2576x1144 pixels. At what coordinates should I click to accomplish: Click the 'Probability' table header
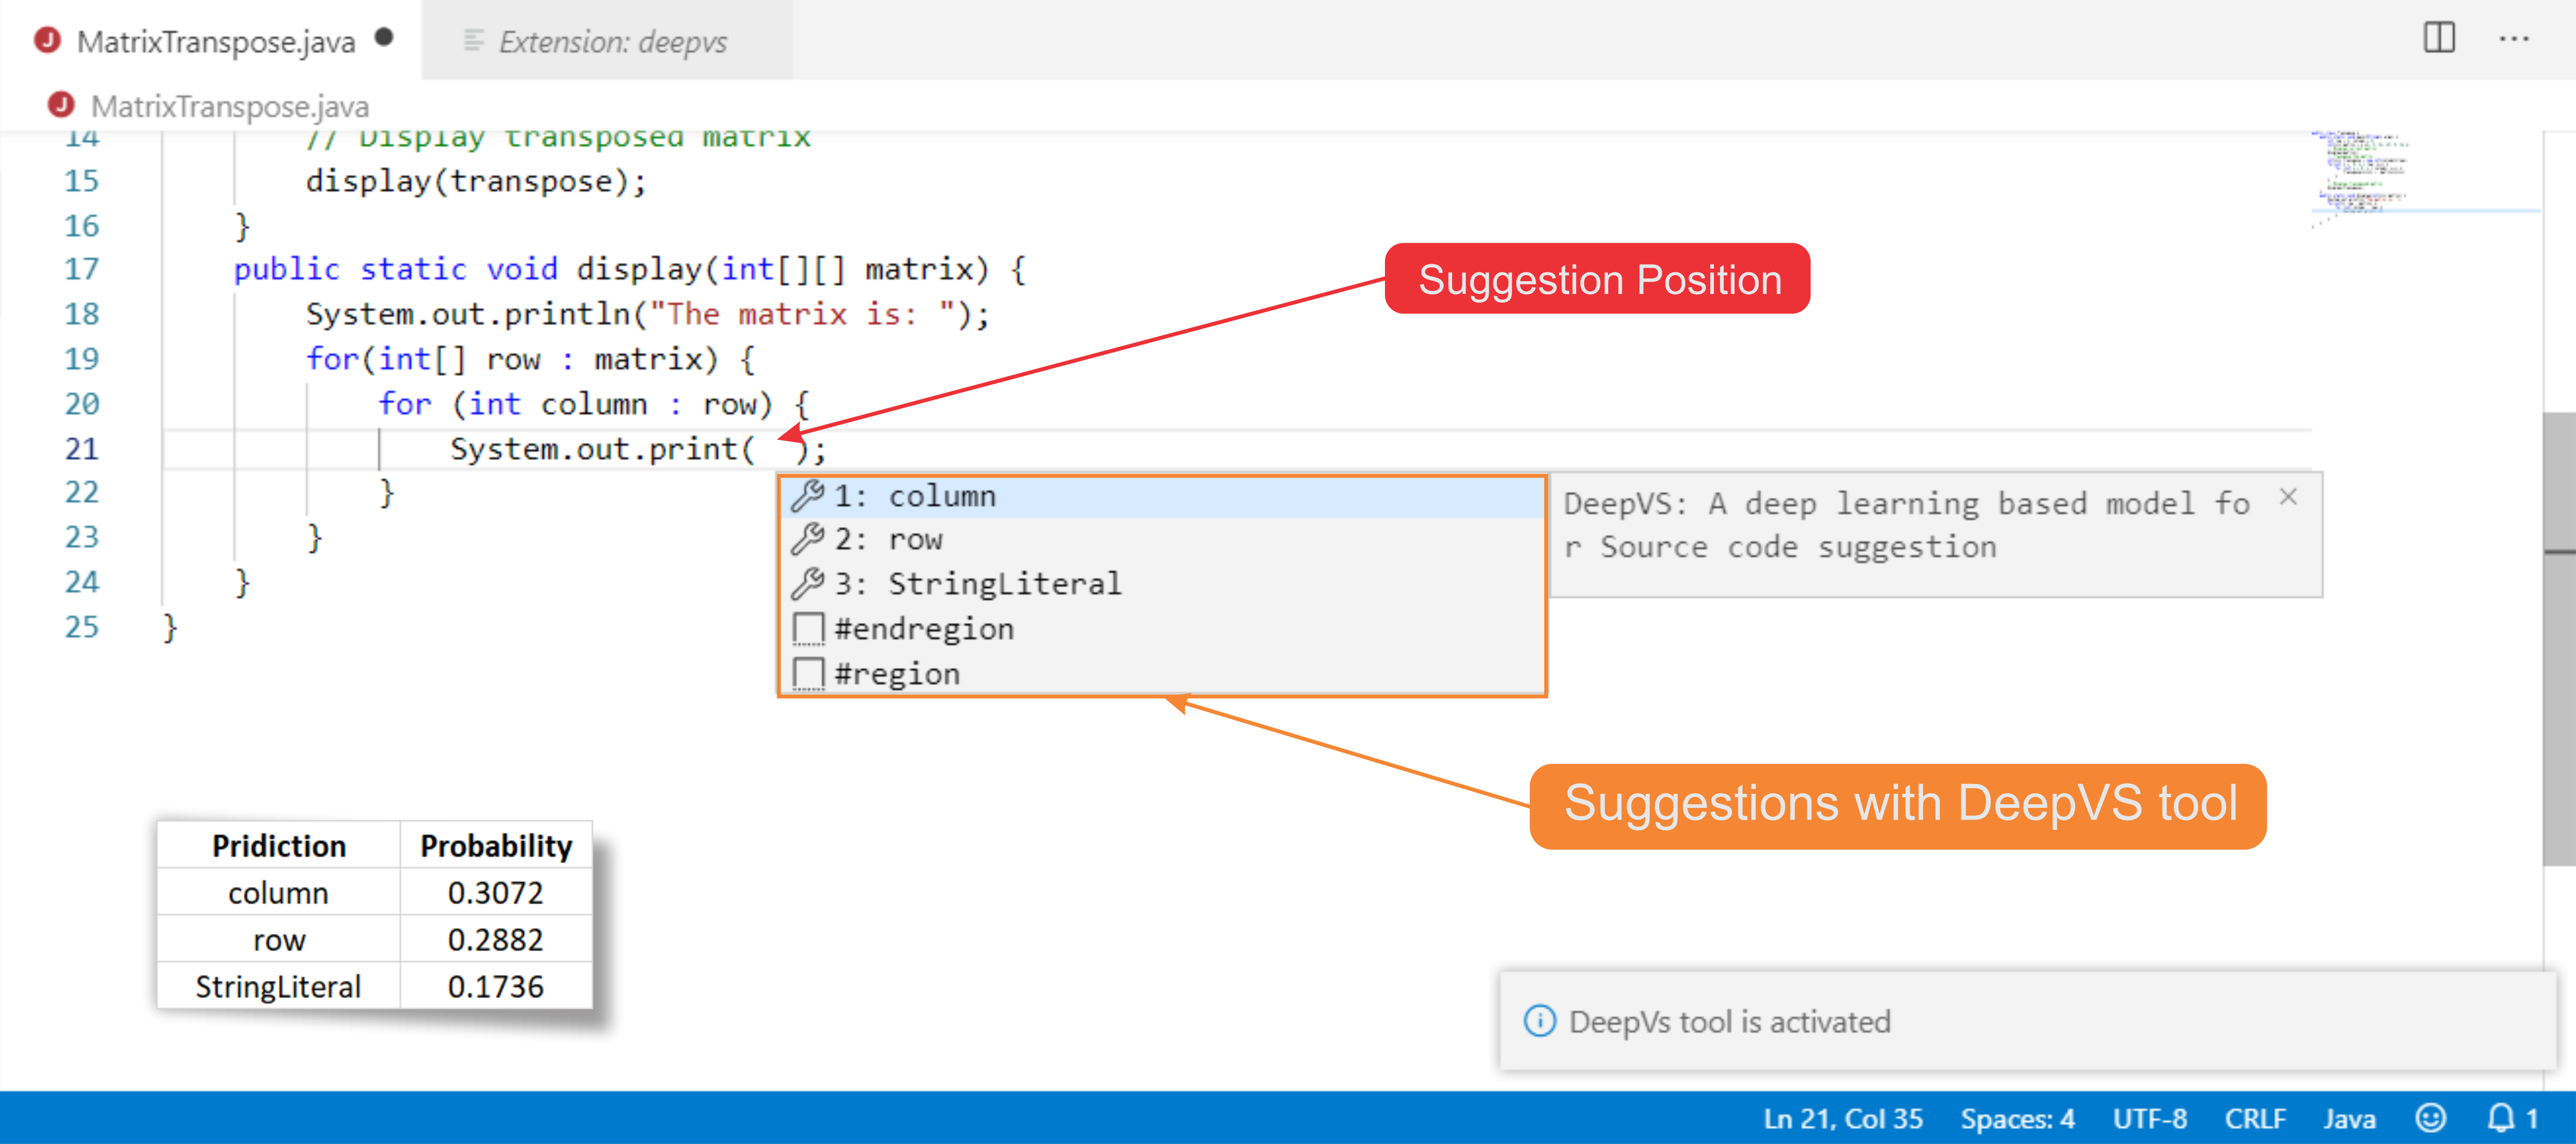pyautogui.click(x=496, y=846)
